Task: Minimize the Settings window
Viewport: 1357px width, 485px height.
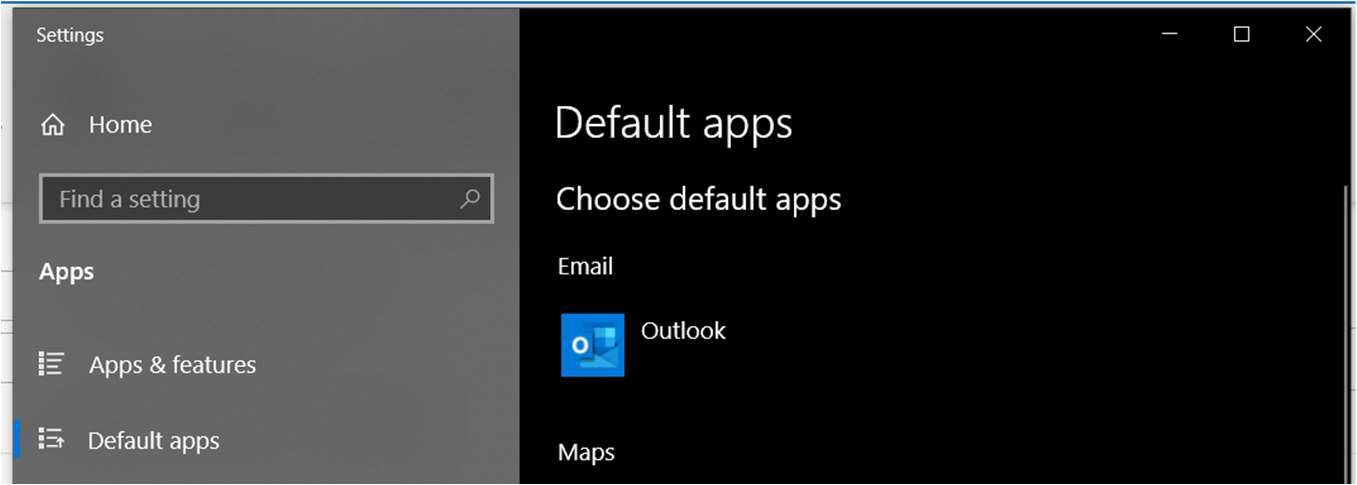Action: (x=1170, y=35)
